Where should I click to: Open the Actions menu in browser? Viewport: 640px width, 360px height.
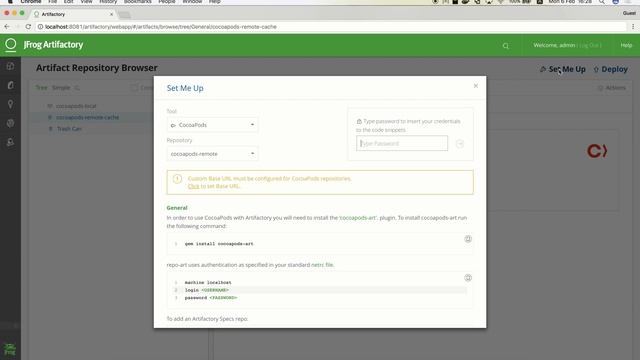point(611,88)
